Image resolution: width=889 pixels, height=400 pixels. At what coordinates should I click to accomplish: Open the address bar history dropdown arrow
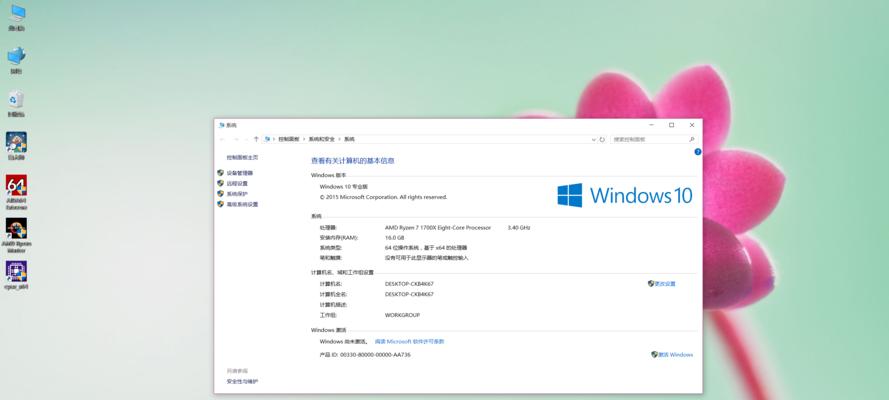tap(594, 139)
